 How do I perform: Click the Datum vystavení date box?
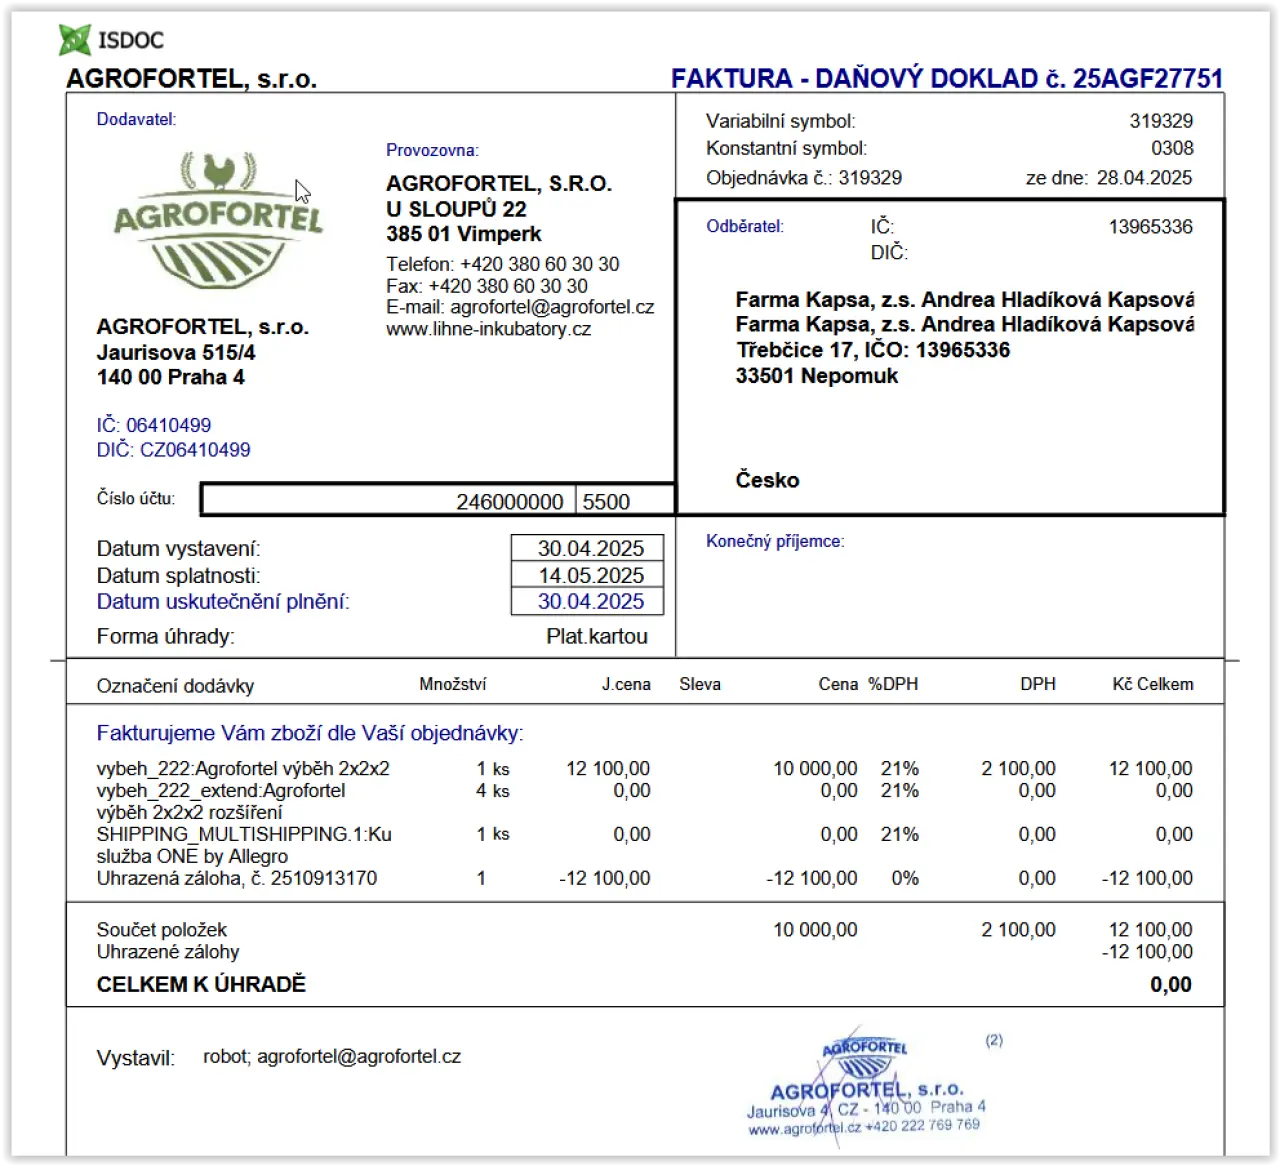click(x=587, y=548)
